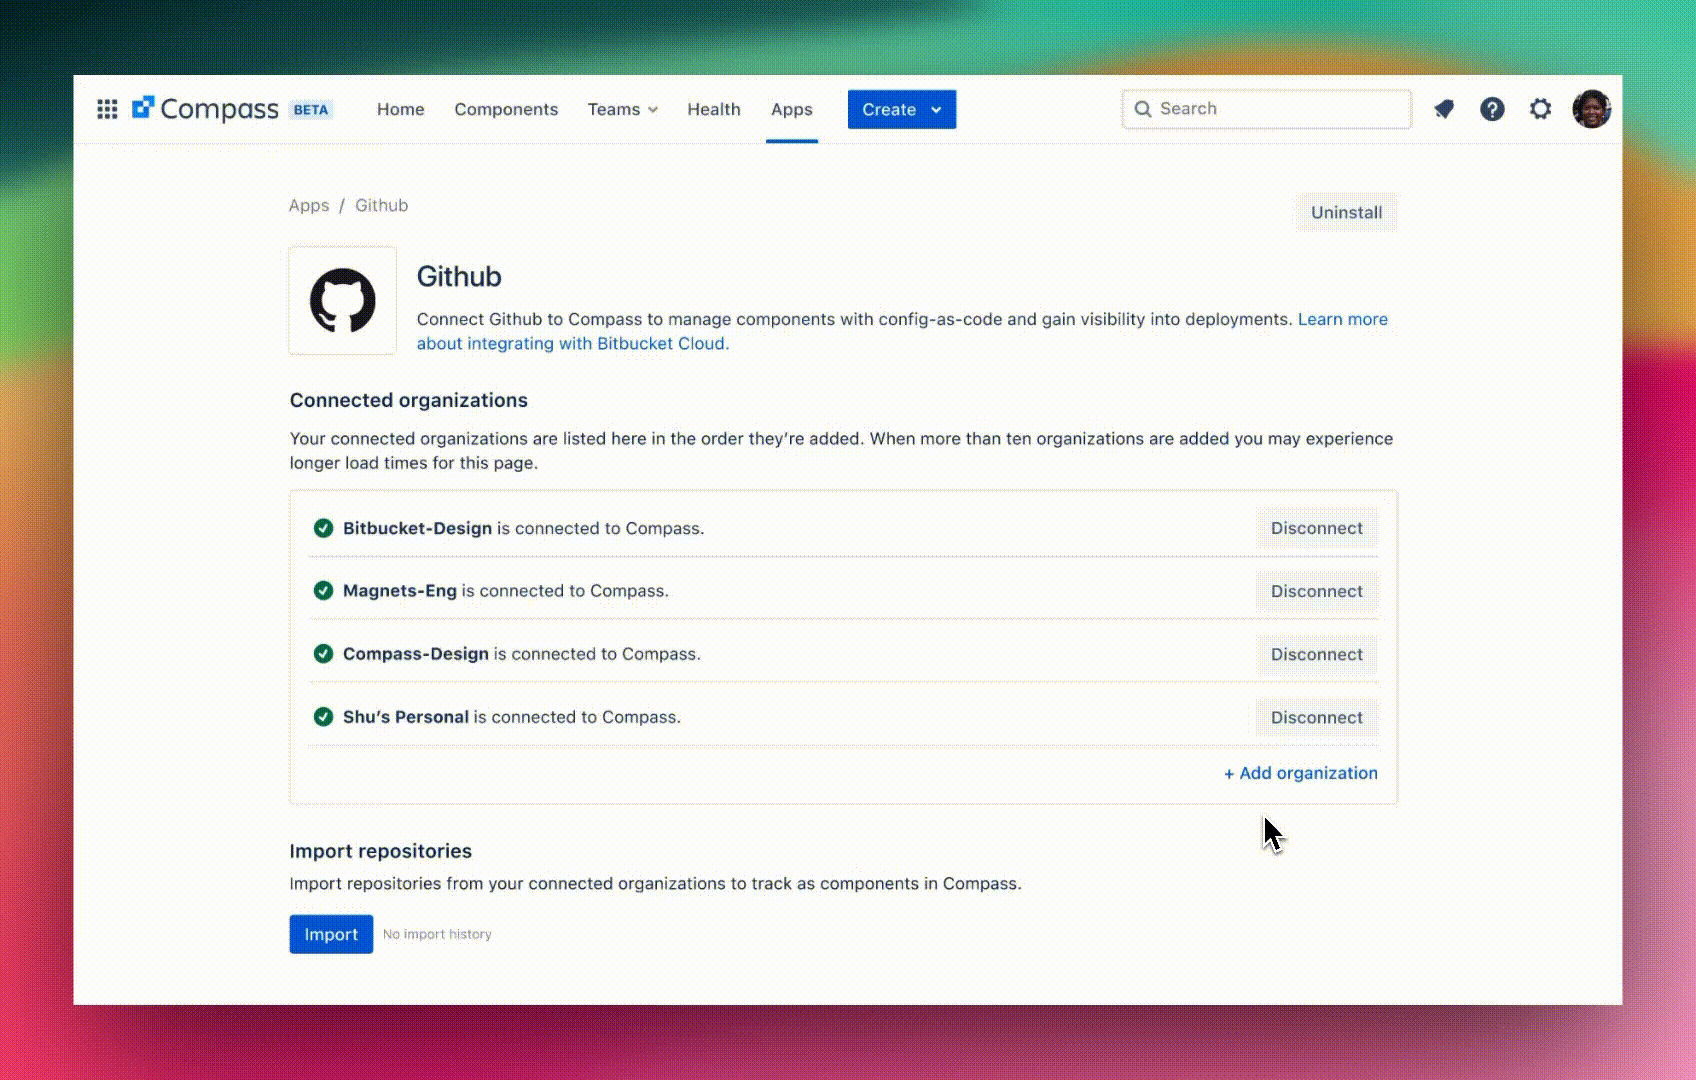1696x1080 pixels.
Task: Open the Create button's chevron arrow
Action: 936,109
